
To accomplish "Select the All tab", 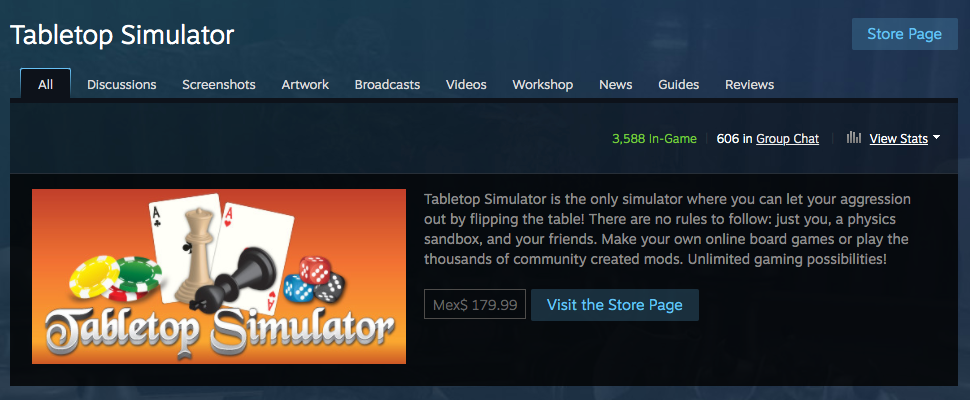I will 45,84.
